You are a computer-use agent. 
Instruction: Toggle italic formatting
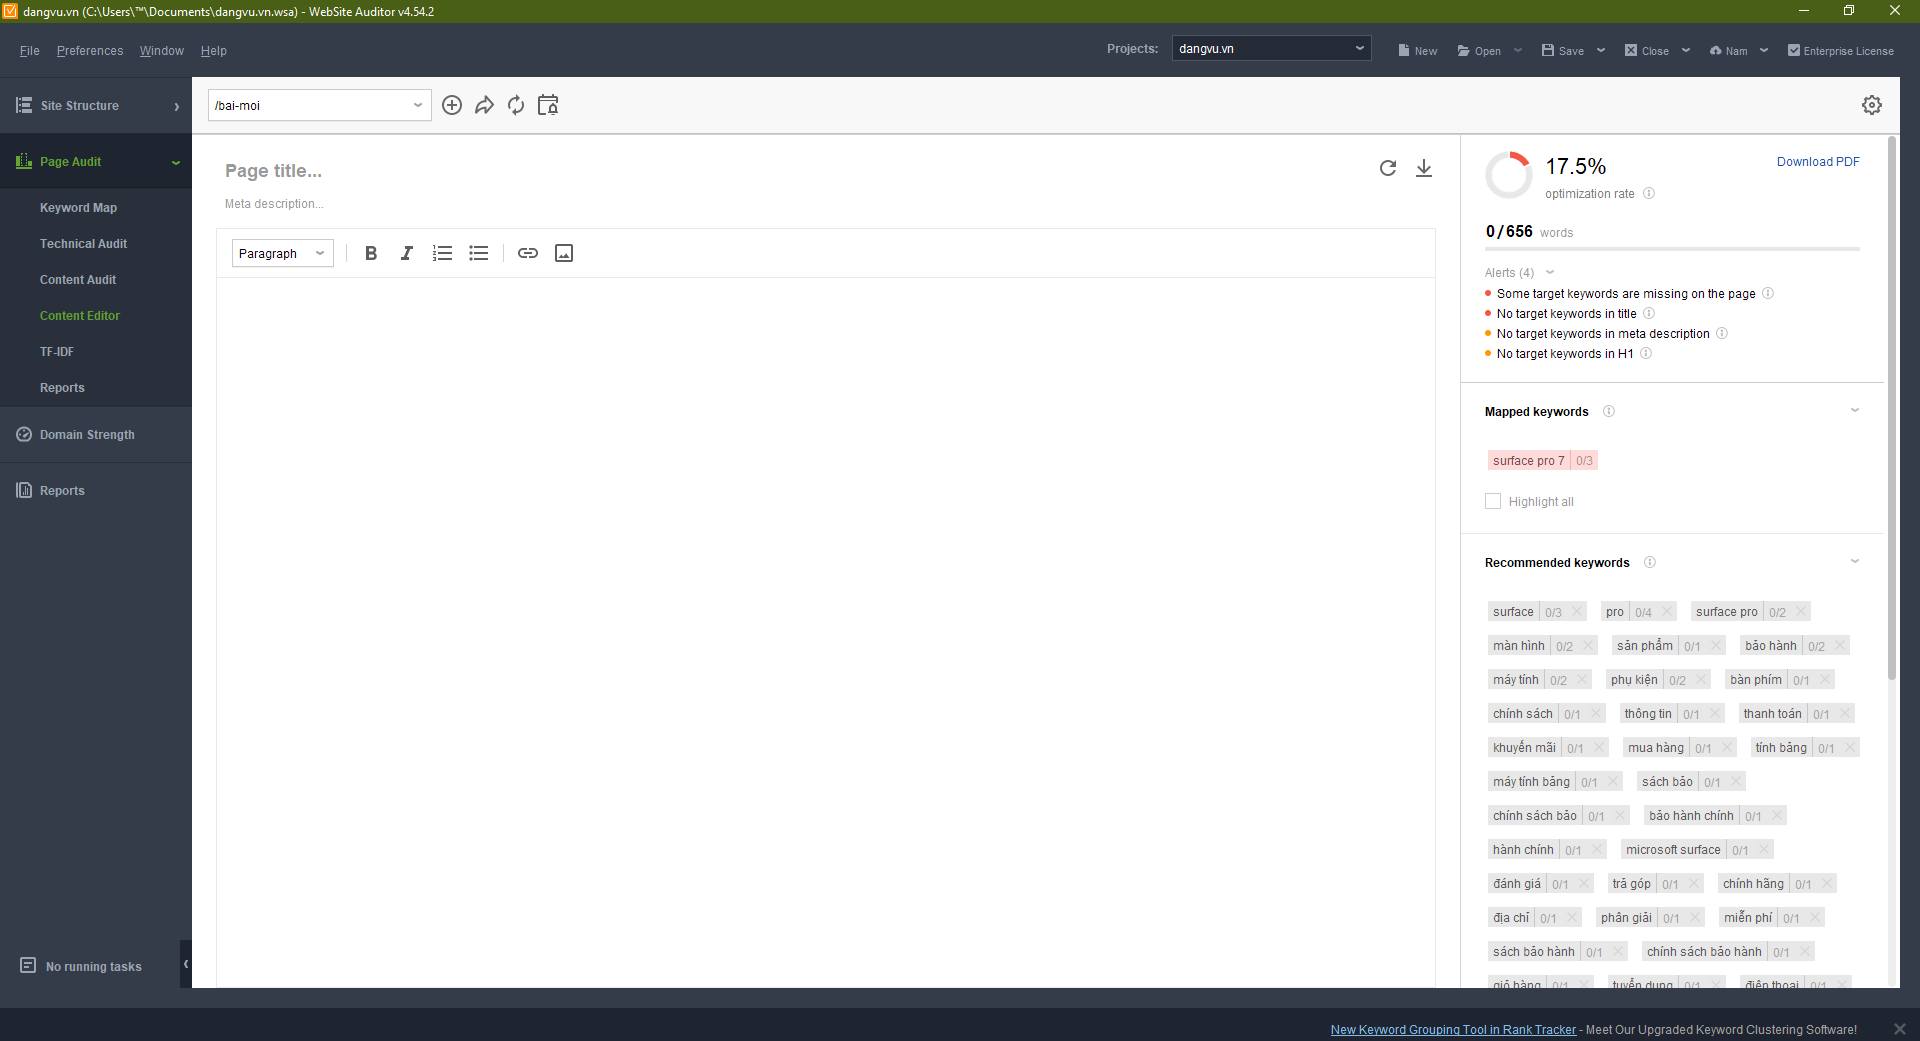coord(407,253)
